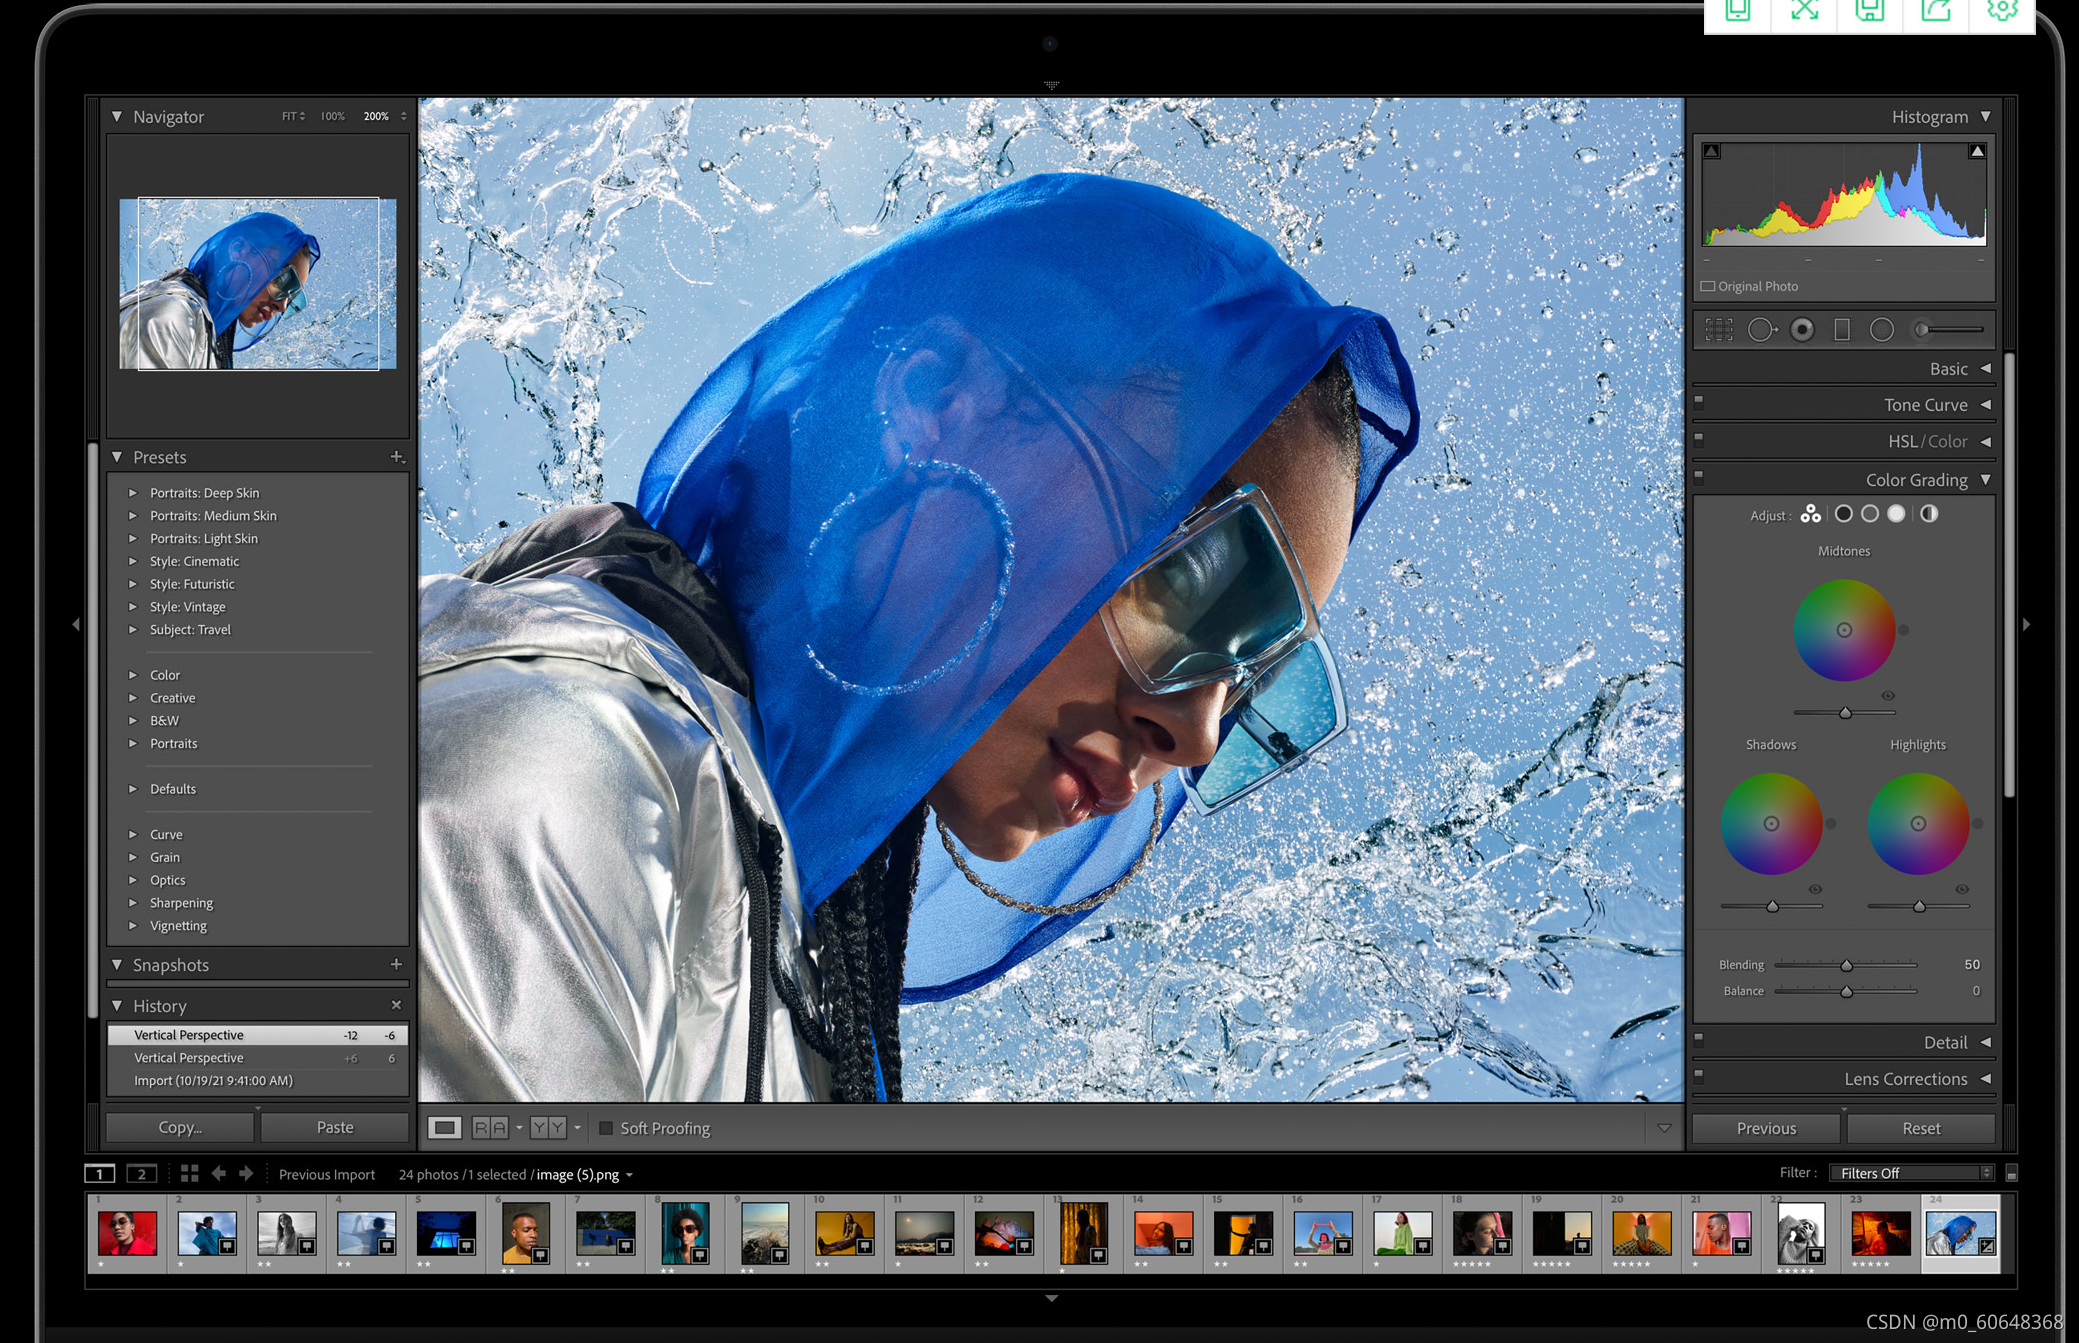The image size is (2079, 1343).
Task: Expand the Basic panel arrow
Action: 1985,369
